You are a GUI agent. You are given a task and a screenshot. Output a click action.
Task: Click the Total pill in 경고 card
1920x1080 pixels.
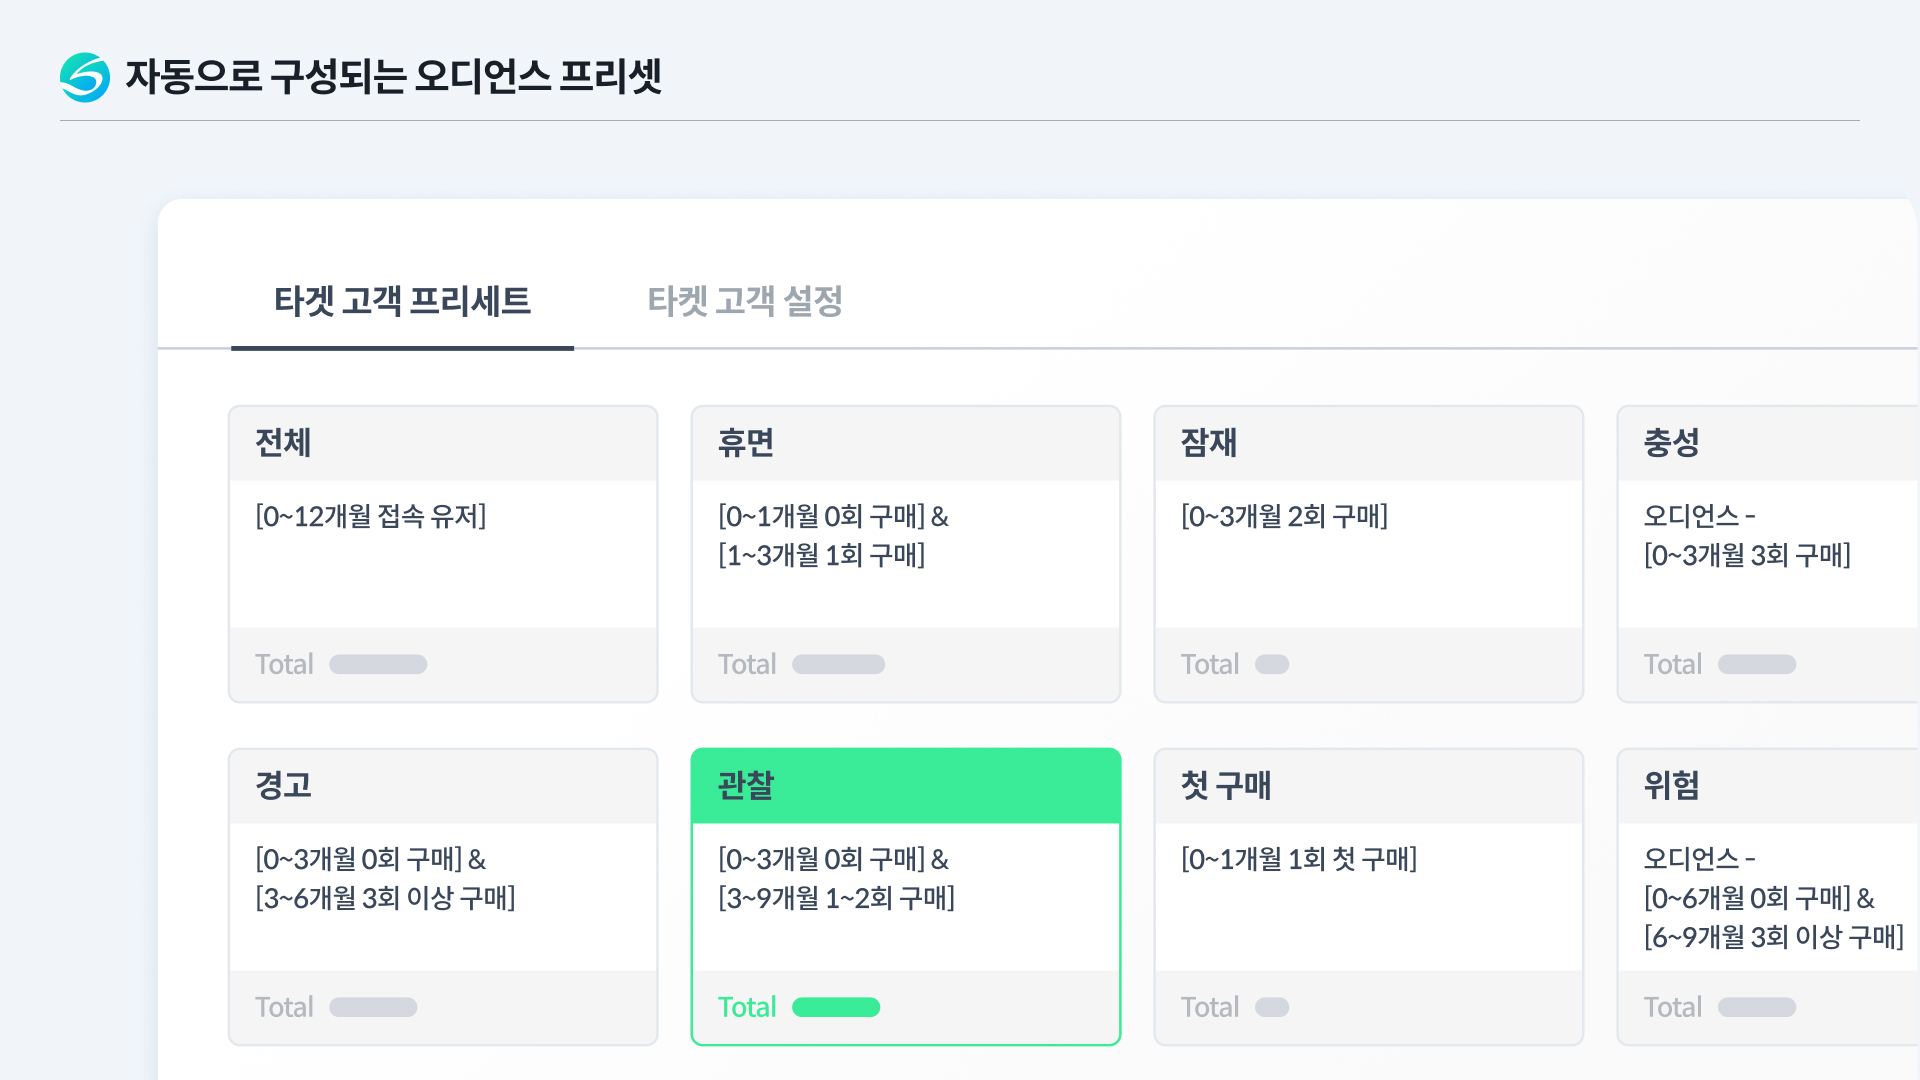373,1007
